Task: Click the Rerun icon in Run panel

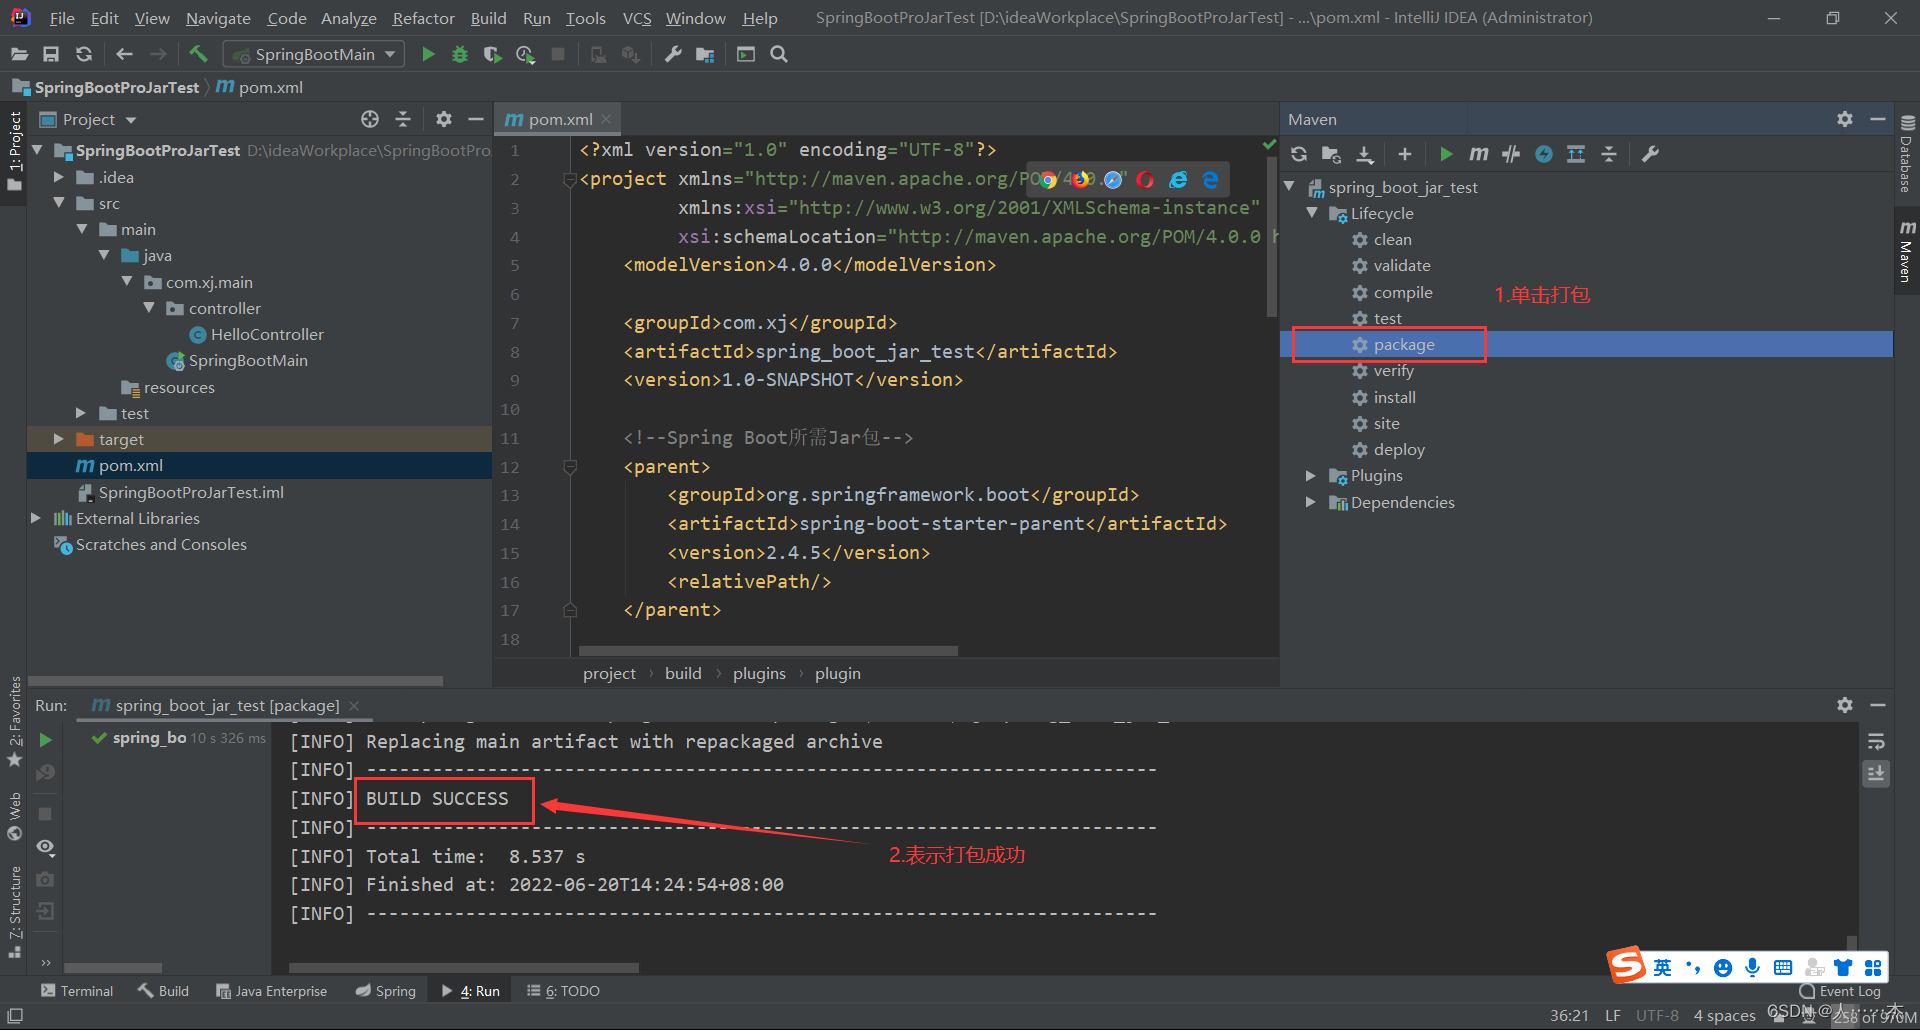Action: pyautogui.click(x=45, y=740)
